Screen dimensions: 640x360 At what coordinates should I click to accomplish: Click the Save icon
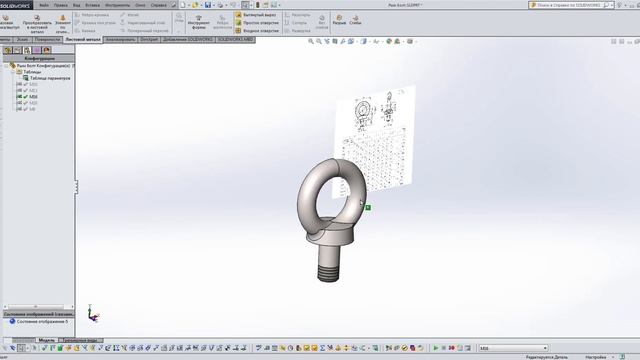click(208, 5)
